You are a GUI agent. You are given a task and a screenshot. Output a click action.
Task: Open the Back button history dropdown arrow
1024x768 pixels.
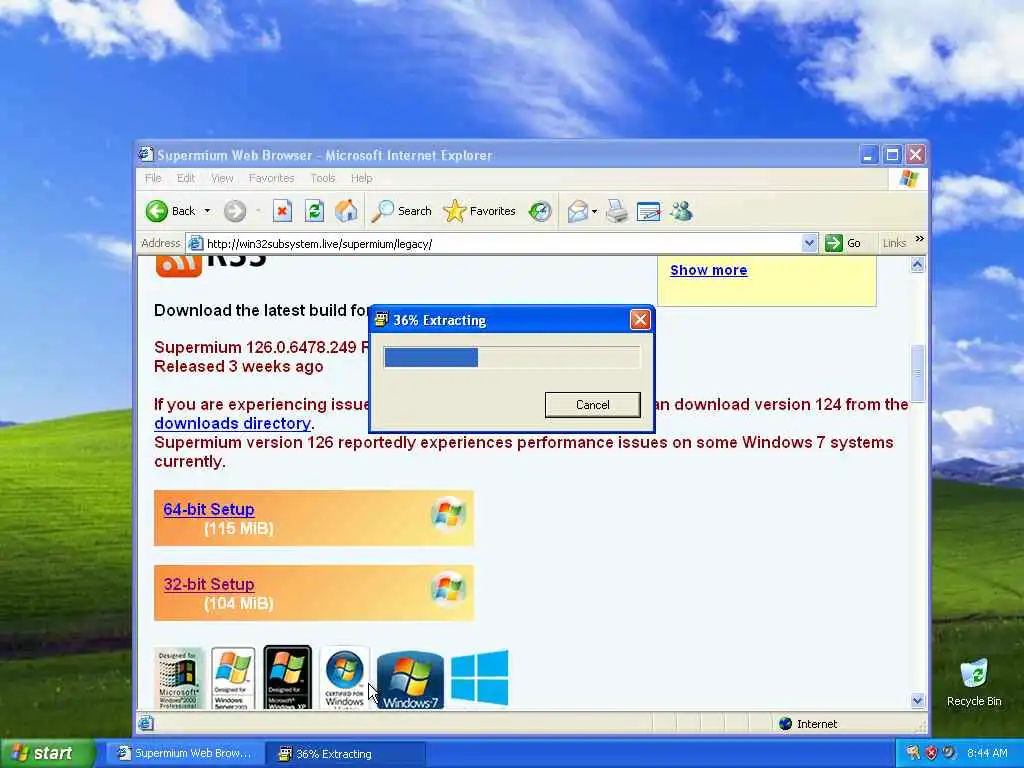[207, 211]
